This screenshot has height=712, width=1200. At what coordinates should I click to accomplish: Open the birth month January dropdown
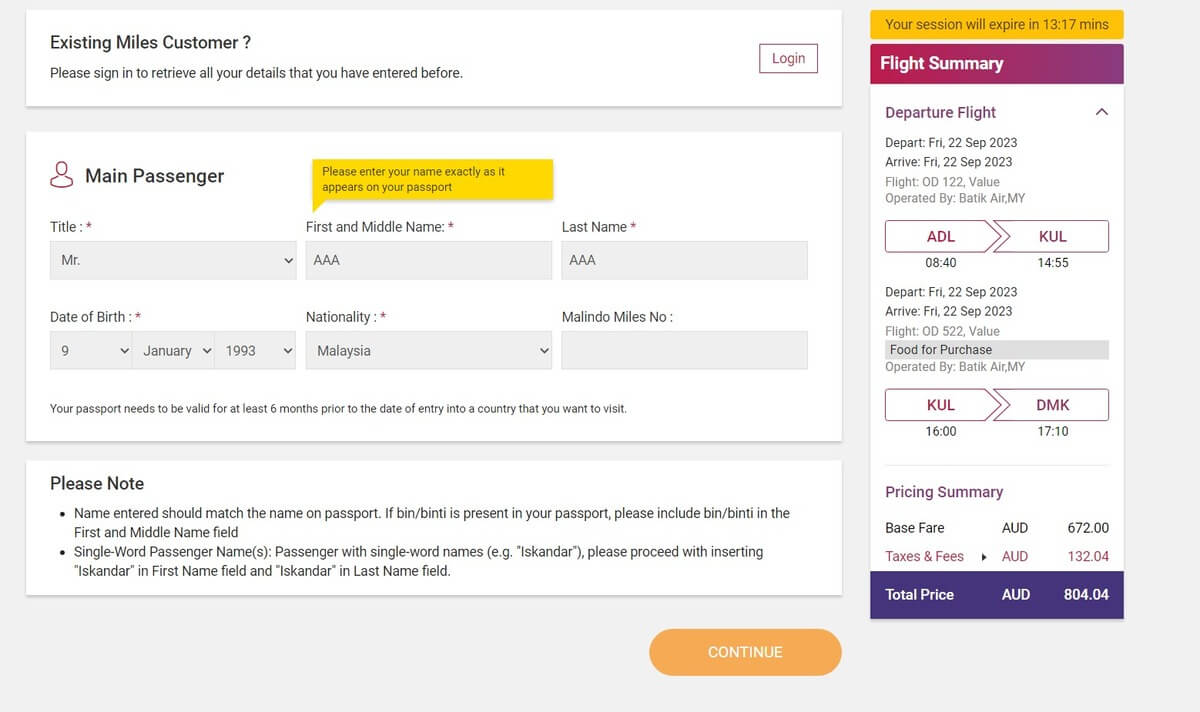175,351
